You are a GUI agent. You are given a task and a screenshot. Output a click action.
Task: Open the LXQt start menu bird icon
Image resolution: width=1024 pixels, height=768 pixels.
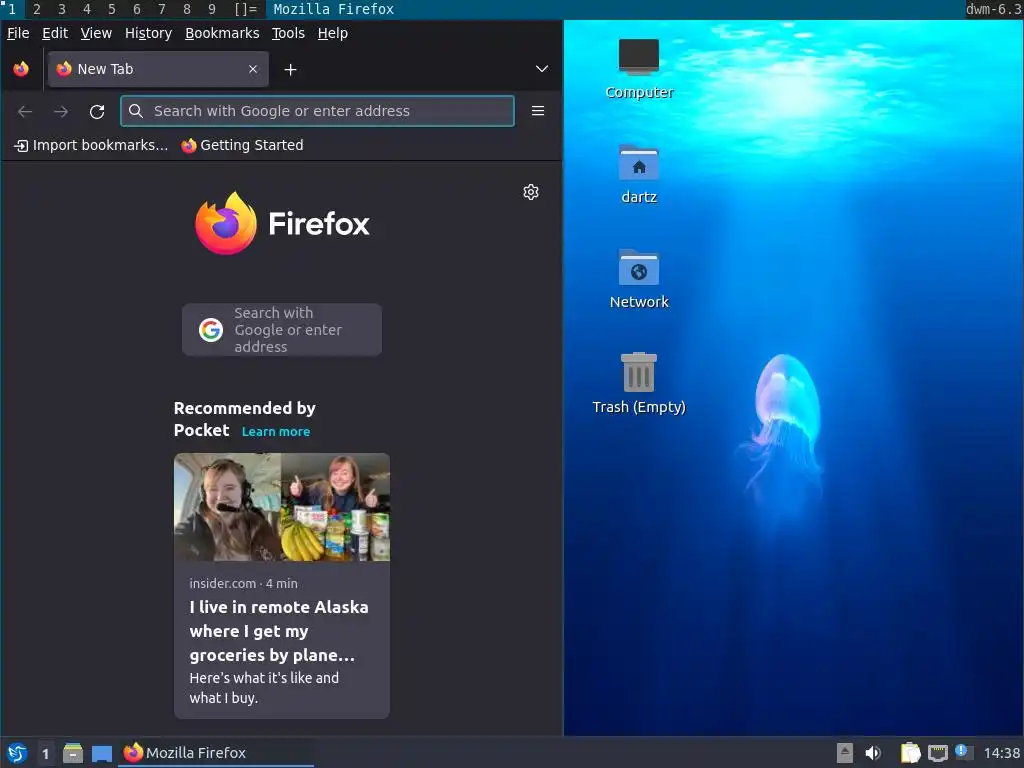[17, 753]
